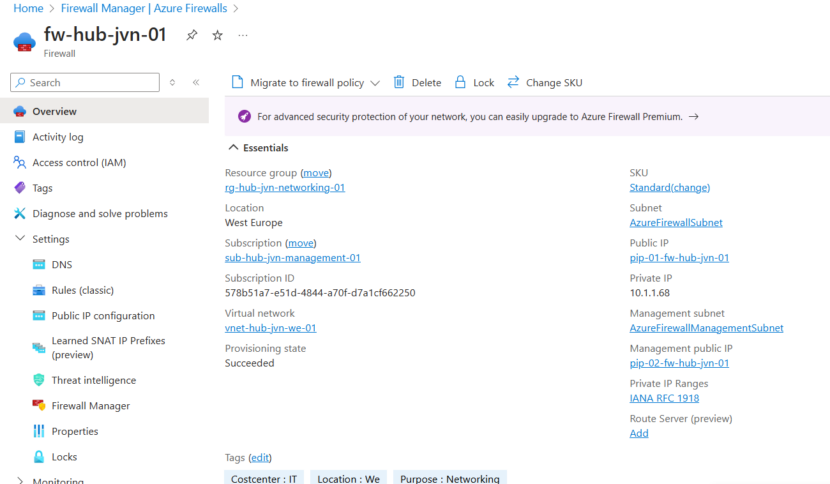This screenshot has height=484, width=830.
Task: Click the Locks padlock icon in sidebar
Action: (39, 456)
